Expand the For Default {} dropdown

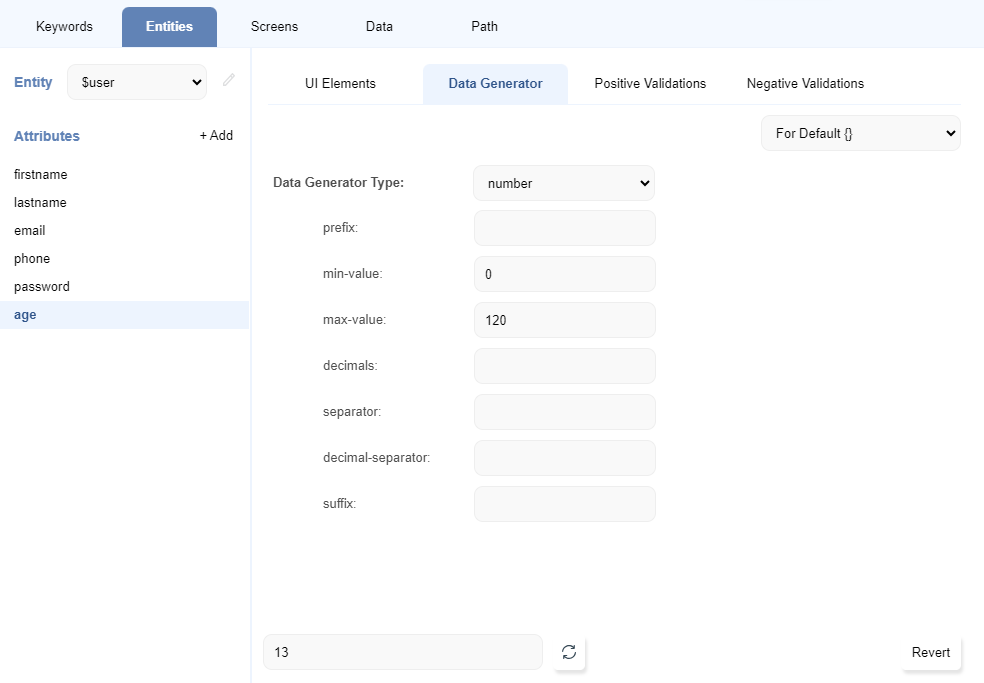point(860,133)
